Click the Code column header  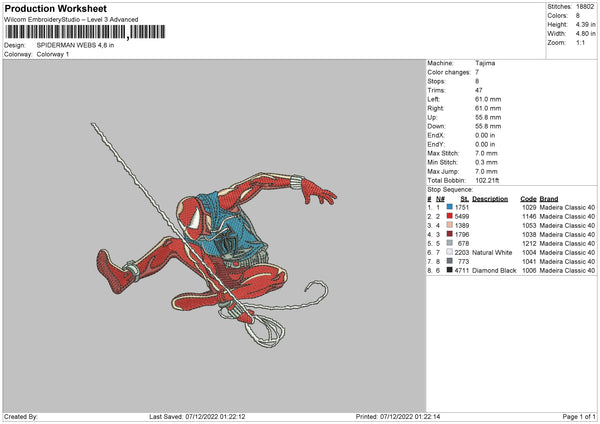[x=529, y=198]
